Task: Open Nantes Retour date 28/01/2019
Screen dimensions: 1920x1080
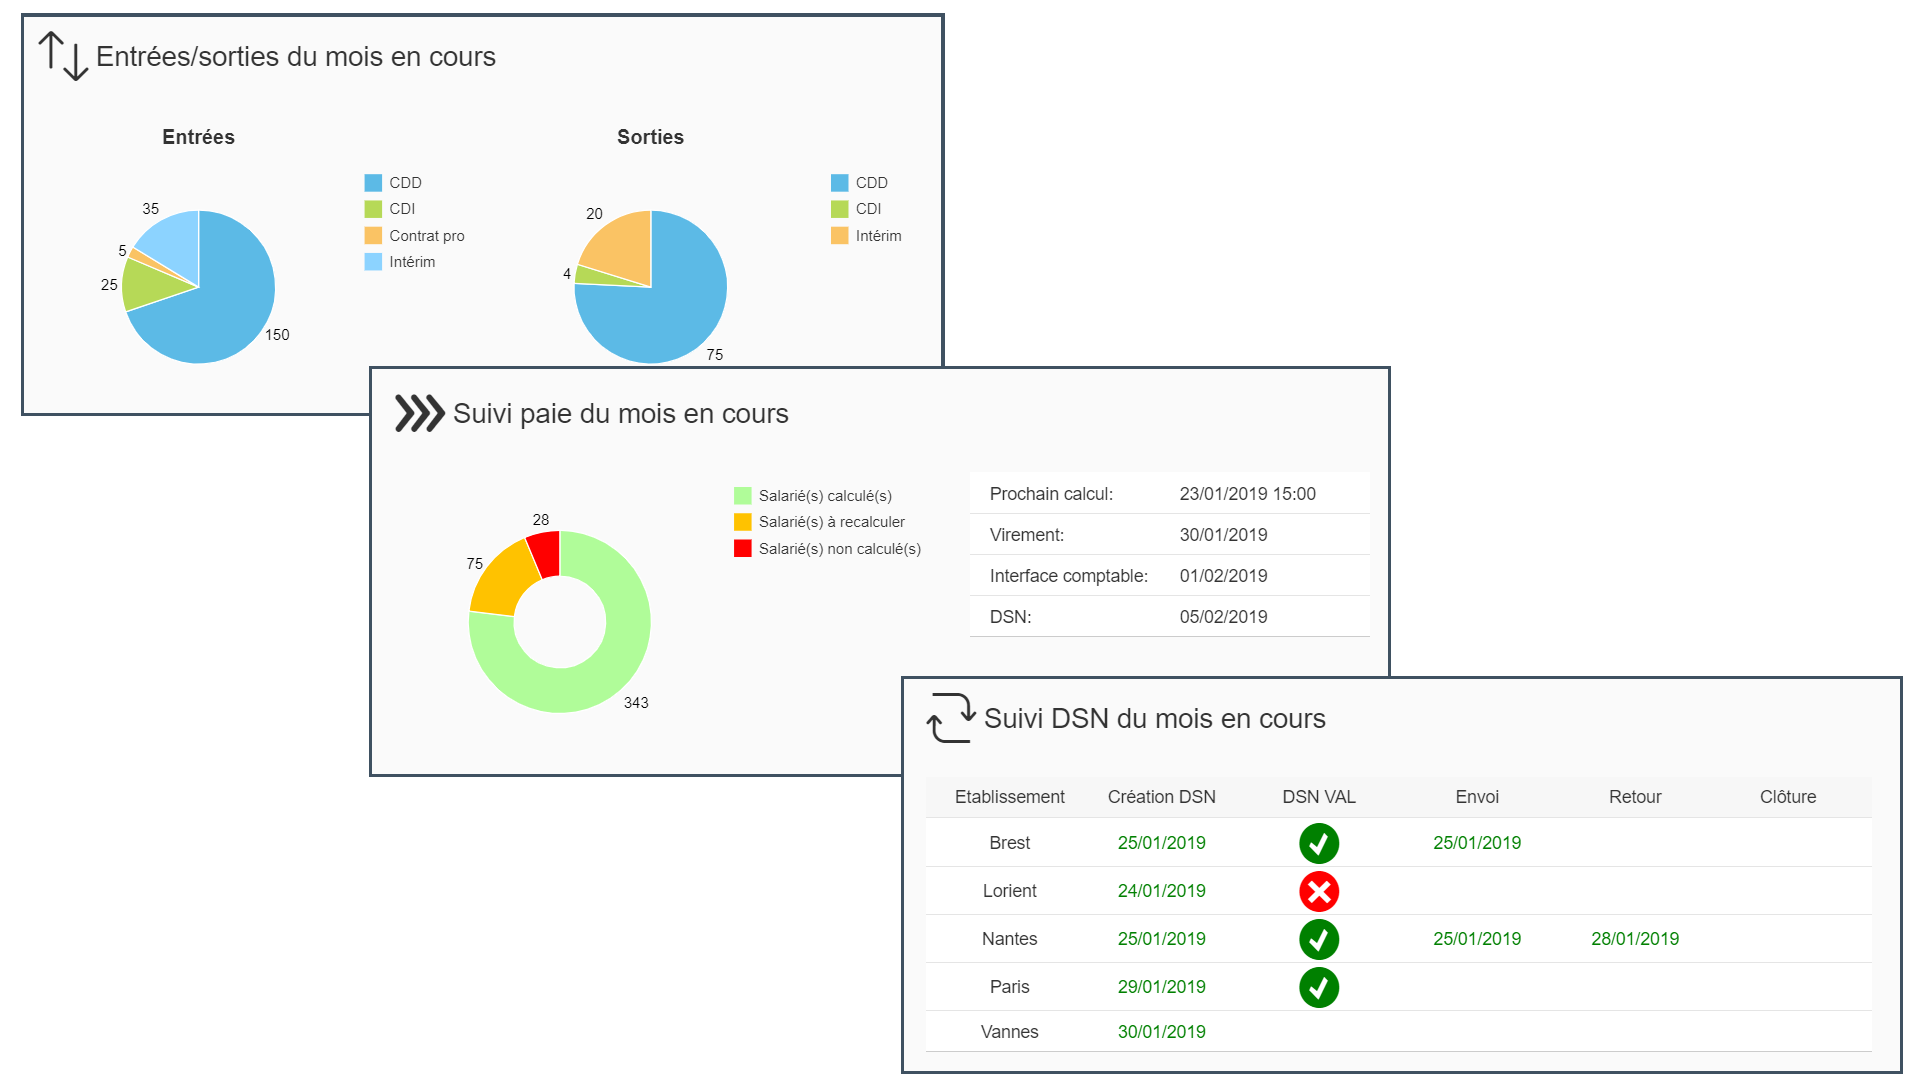Action: point(1635,939)
